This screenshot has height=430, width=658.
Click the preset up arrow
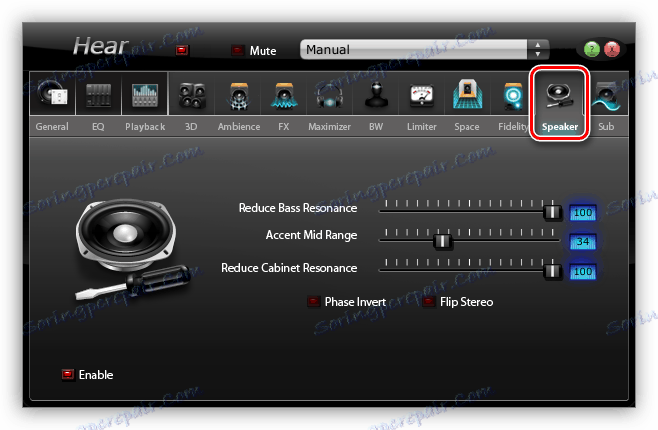(538, 44)
